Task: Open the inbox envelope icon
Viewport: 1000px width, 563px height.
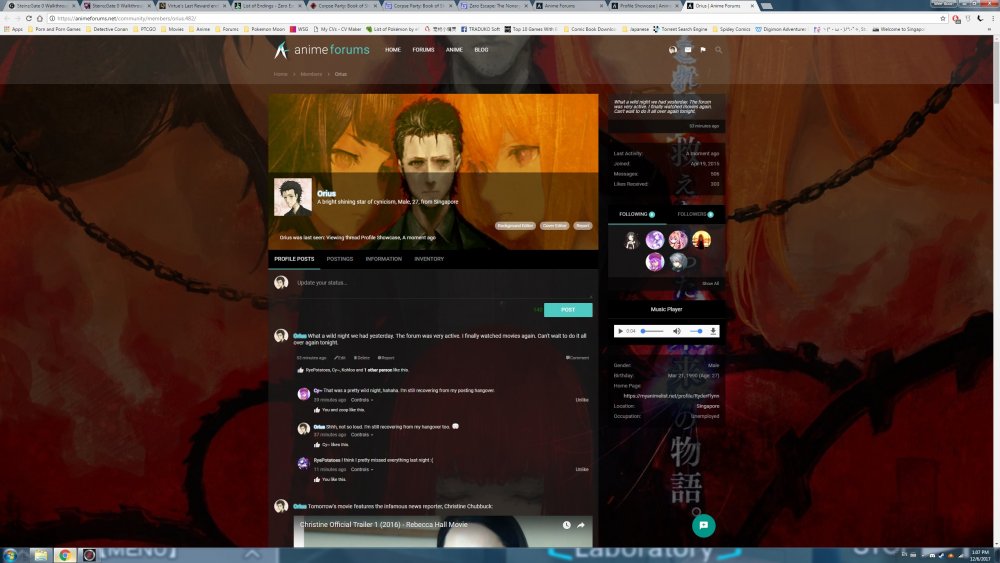Action: (x=688, y=50)
